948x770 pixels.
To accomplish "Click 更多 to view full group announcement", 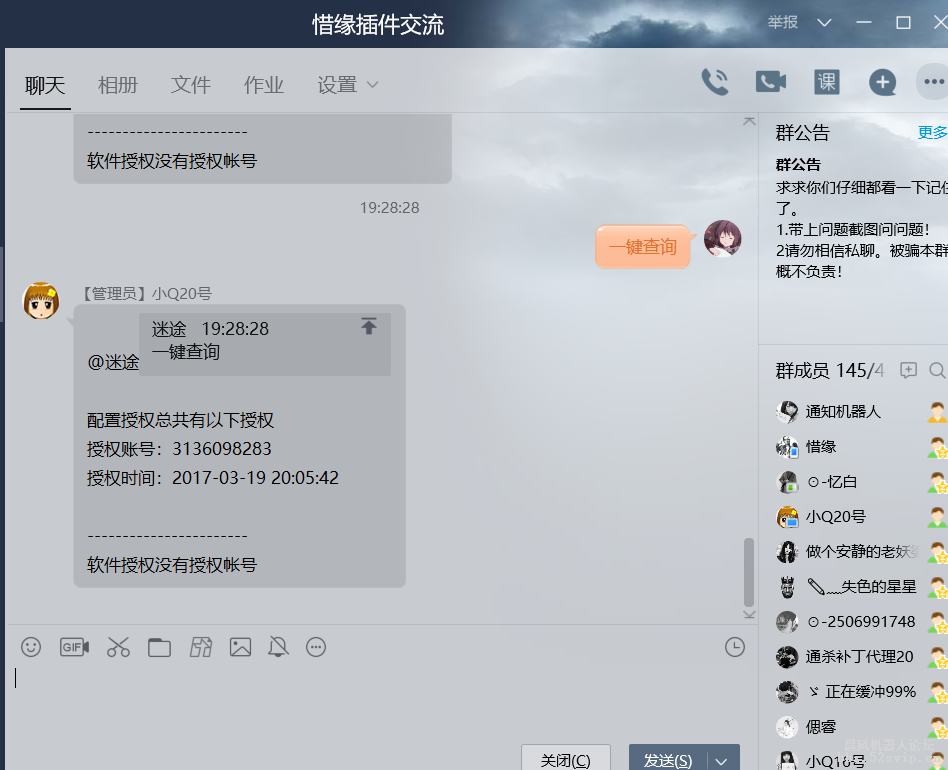I will point(932,131).
